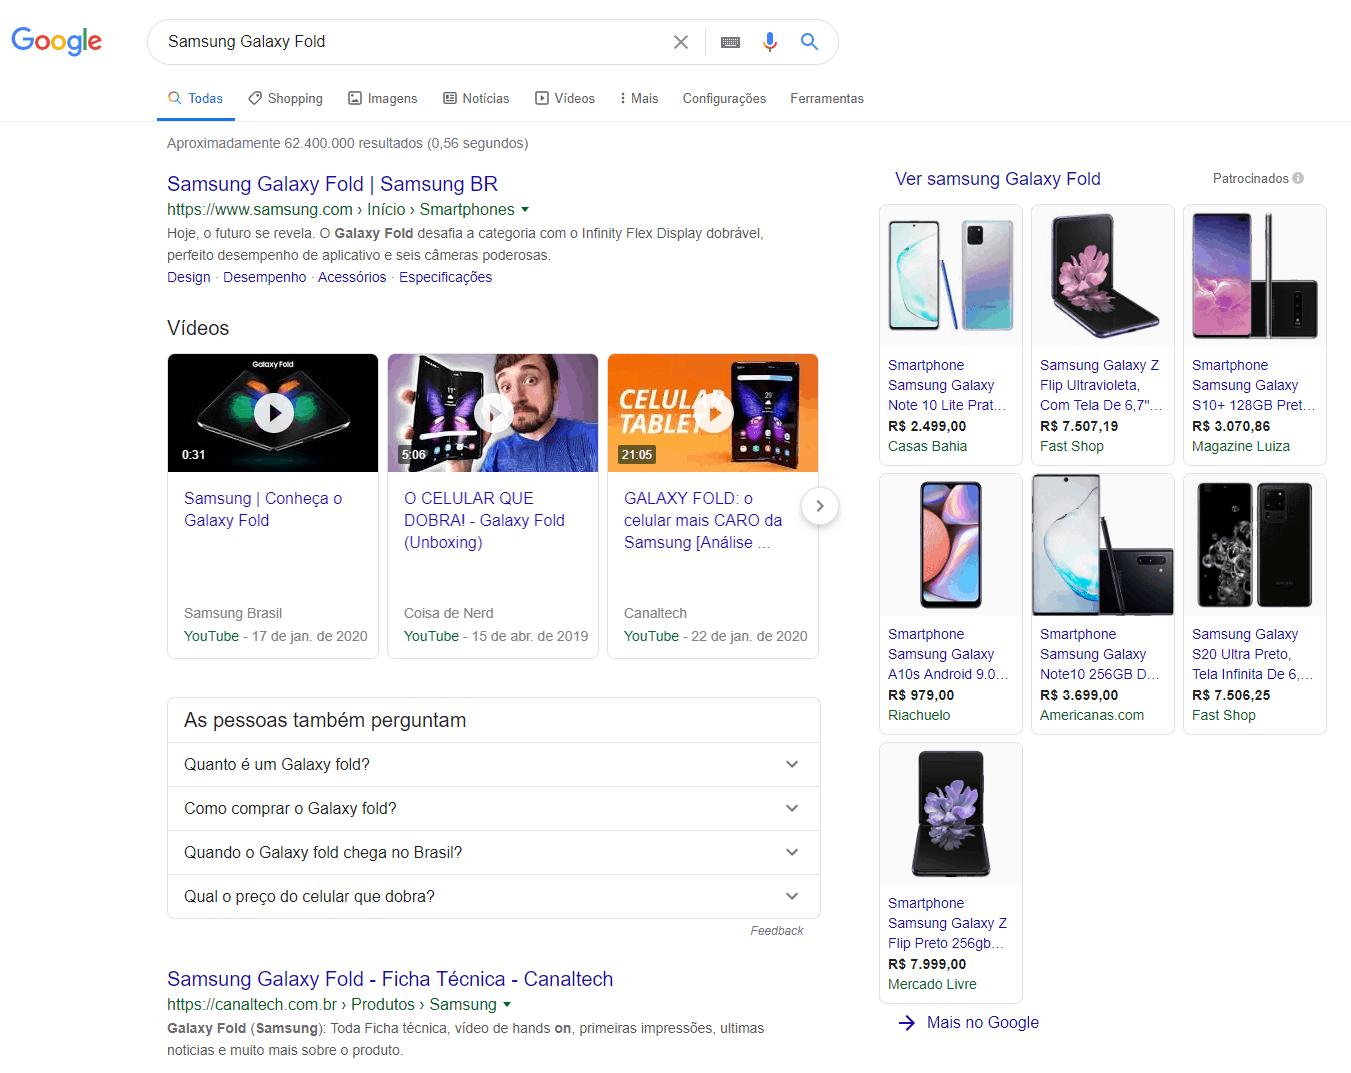Click the Mercado Livre seller name
Viewport: 1351px width, 1073px height.
coord(932,984)
